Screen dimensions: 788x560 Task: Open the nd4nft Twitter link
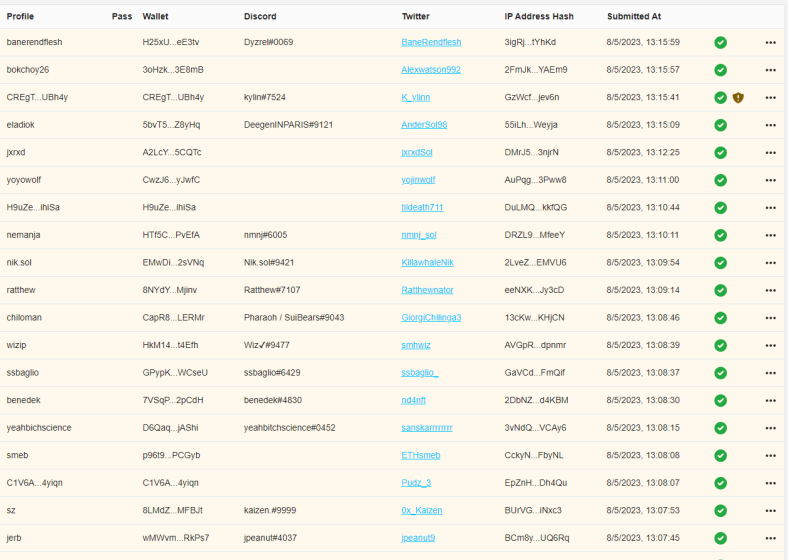coord(413,400)
